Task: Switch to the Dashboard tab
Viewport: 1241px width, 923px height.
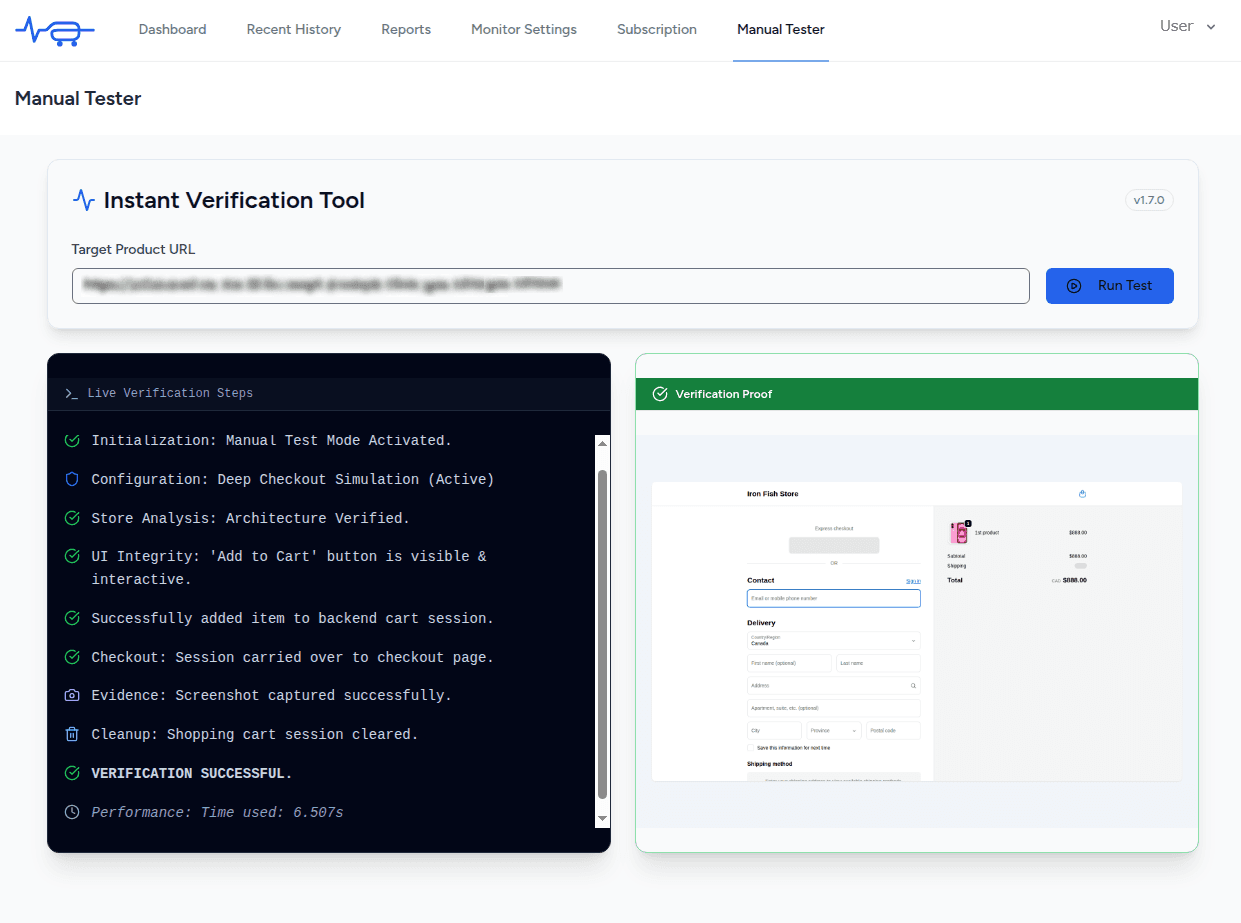Action: [x=172, y=30]
